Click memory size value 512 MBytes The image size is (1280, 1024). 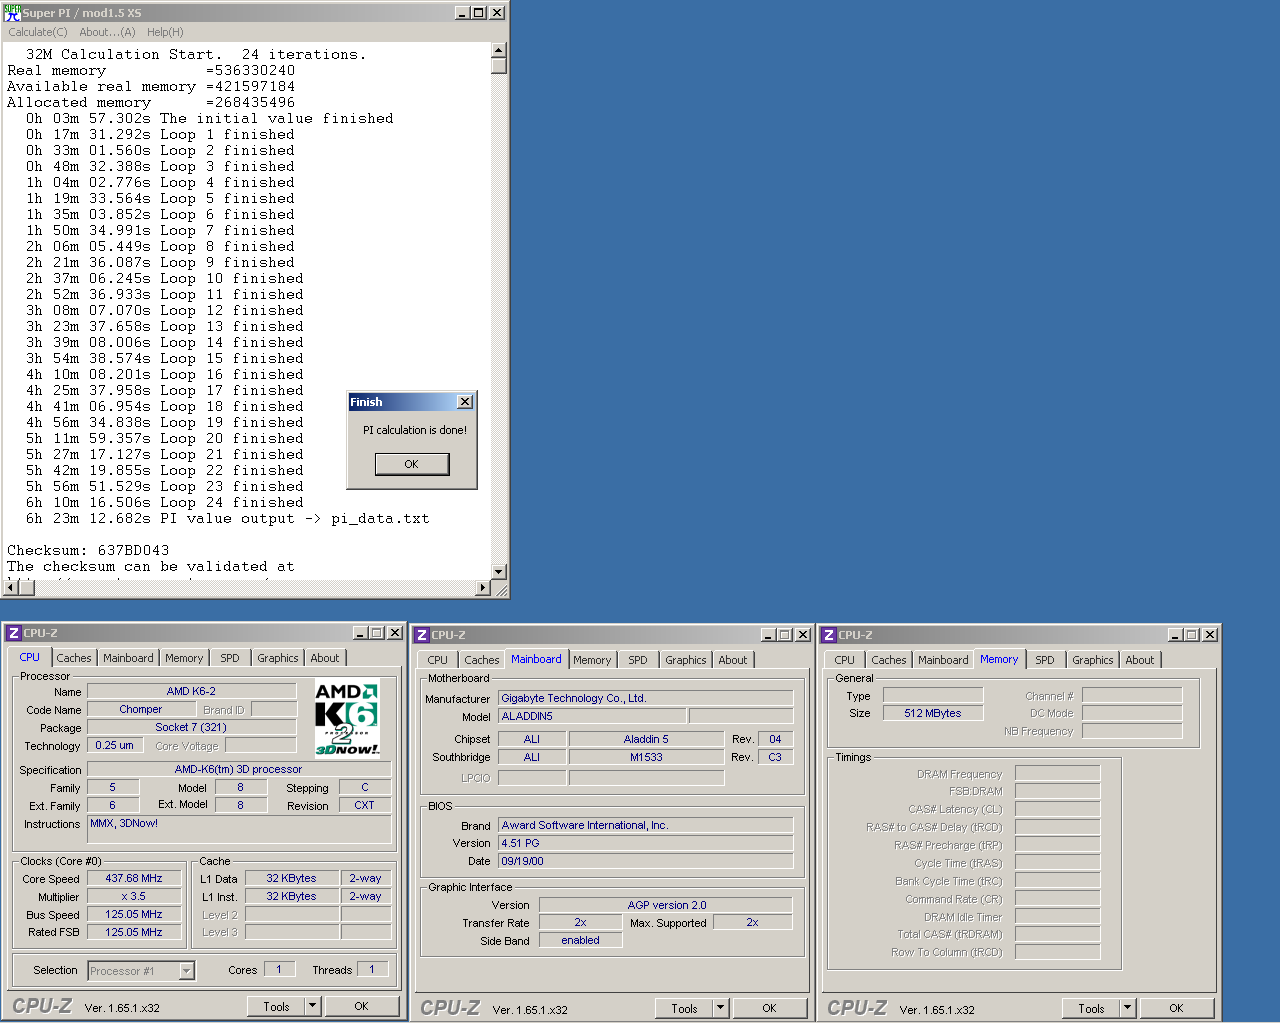click(933, 713)
